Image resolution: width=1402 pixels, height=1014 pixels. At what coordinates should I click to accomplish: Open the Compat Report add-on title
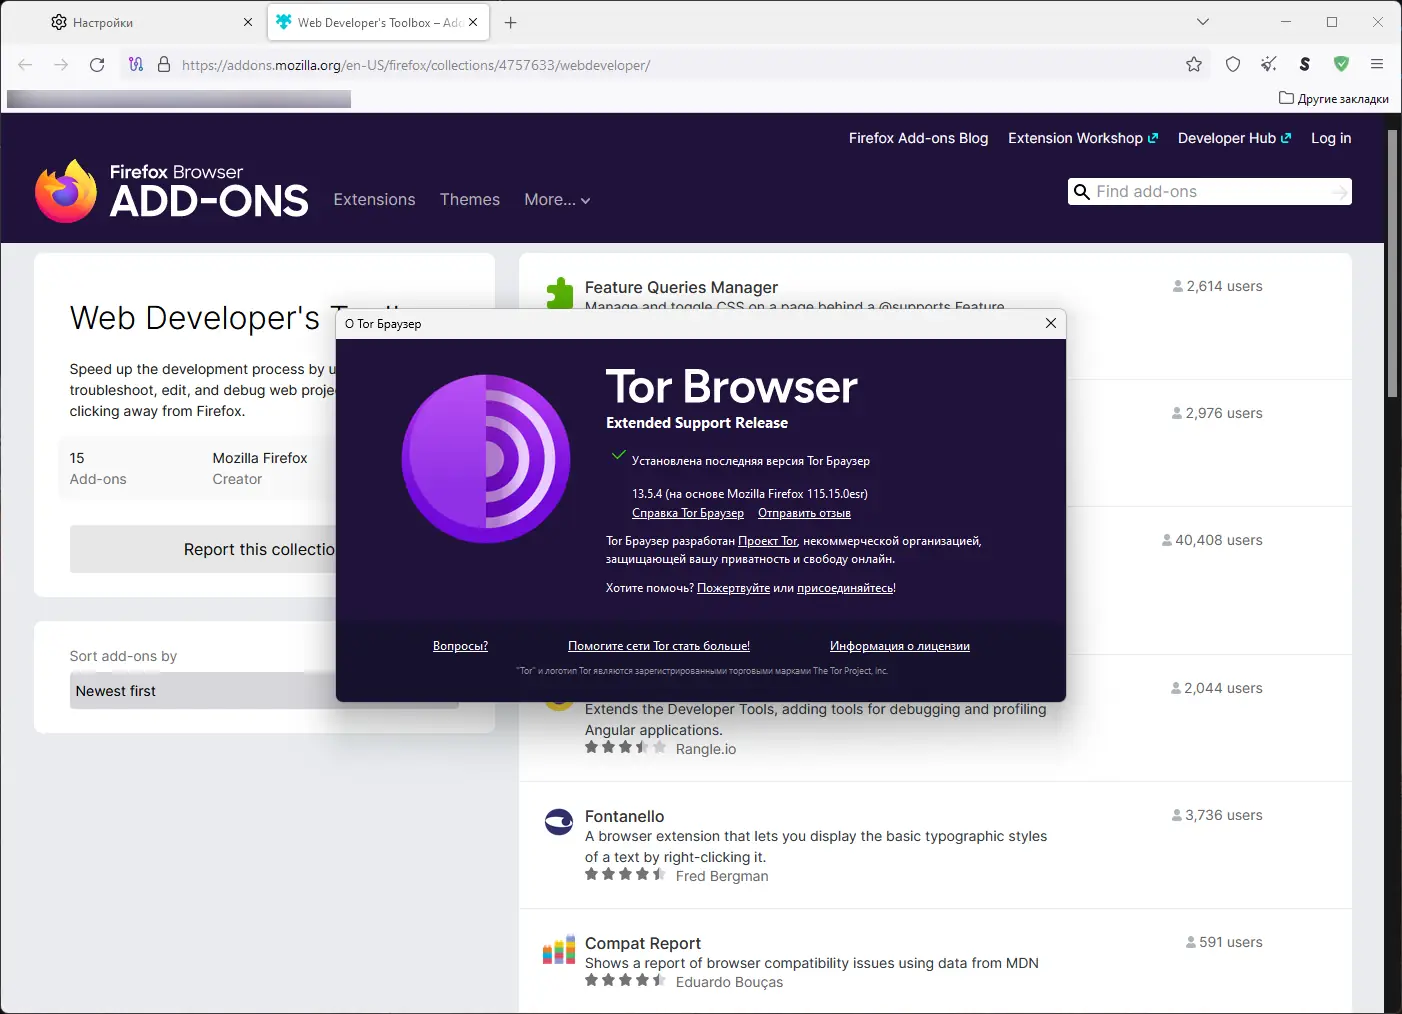click(643, 943)
